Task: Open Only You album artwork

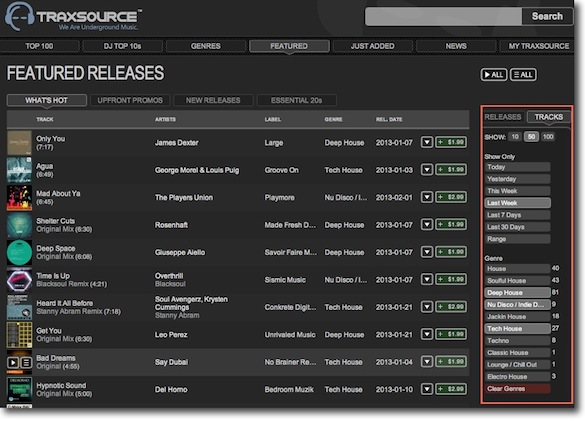Action: (x=19, y=143)
